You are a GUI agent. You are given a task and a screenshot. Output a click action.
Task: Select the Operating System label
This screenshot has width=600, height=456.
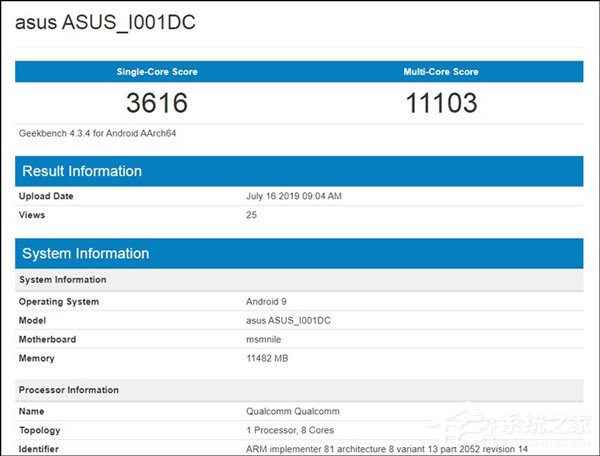point(59,301)
